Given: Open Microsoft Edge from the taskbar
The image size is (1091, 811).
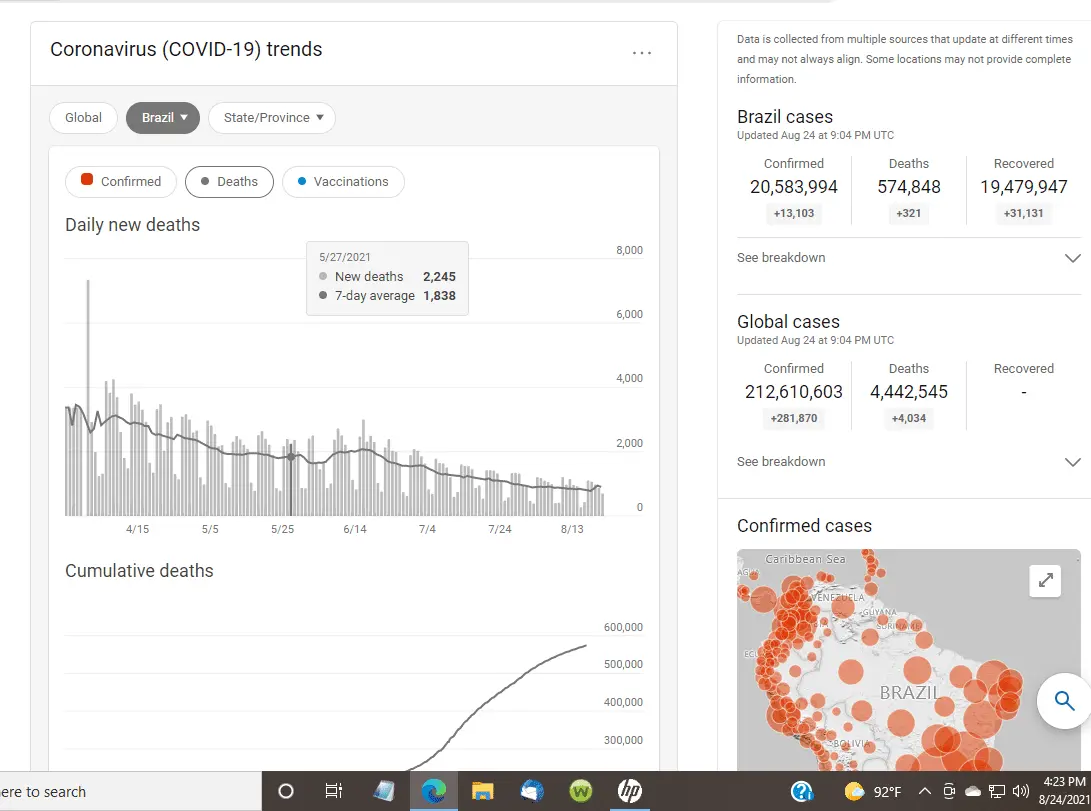Looking at the screenshot, I should click(433, 791).
